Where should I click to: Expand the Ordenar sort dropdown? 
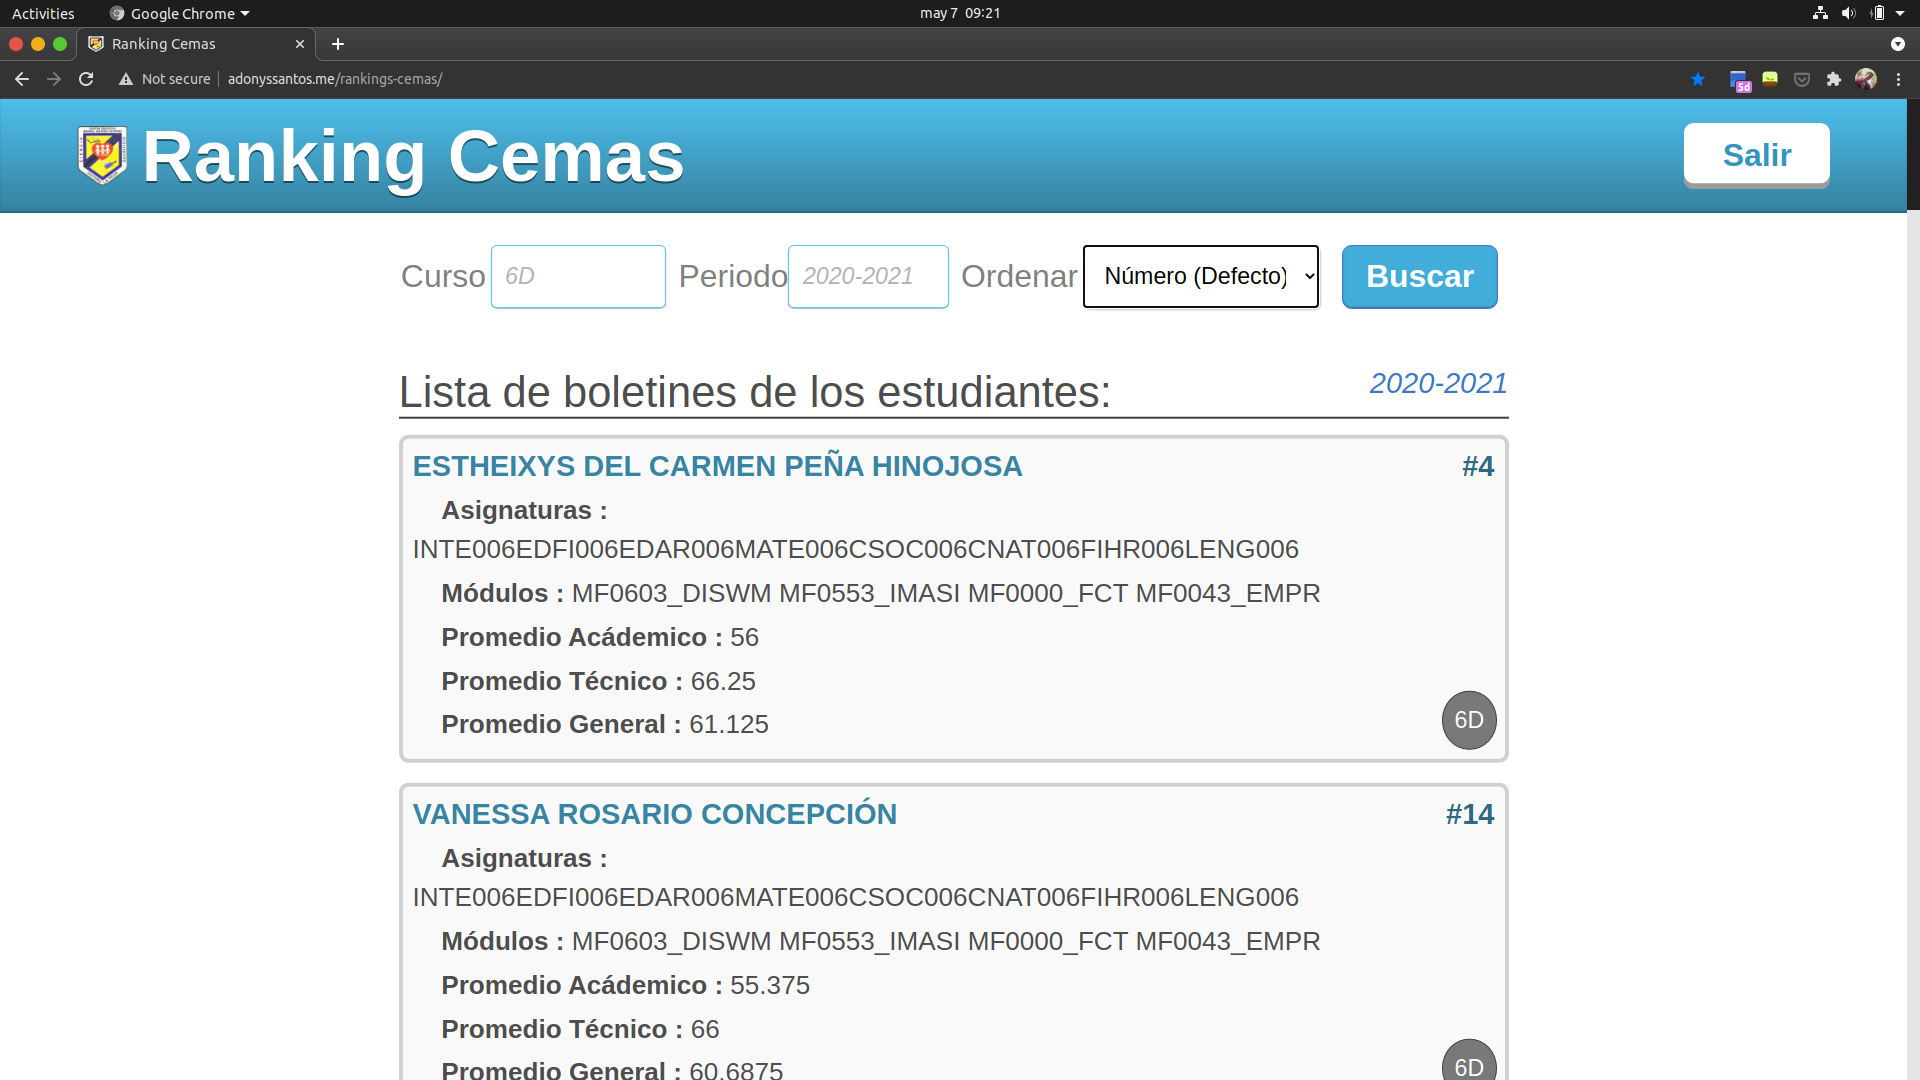tap(1200, 276)
